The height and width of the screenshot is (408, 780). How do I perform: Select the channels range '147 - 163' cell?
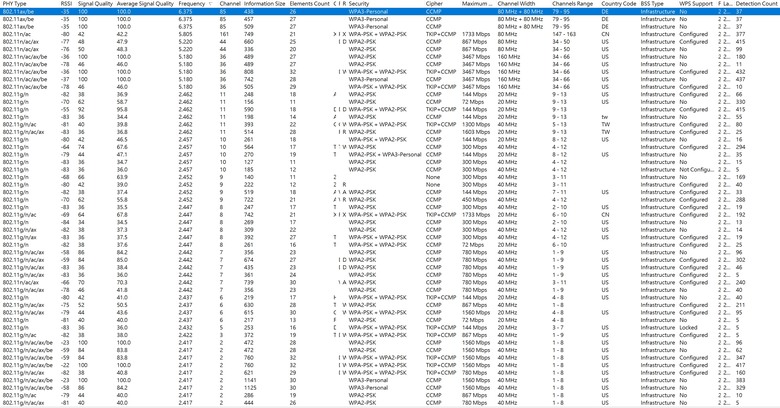click(563, 34)
